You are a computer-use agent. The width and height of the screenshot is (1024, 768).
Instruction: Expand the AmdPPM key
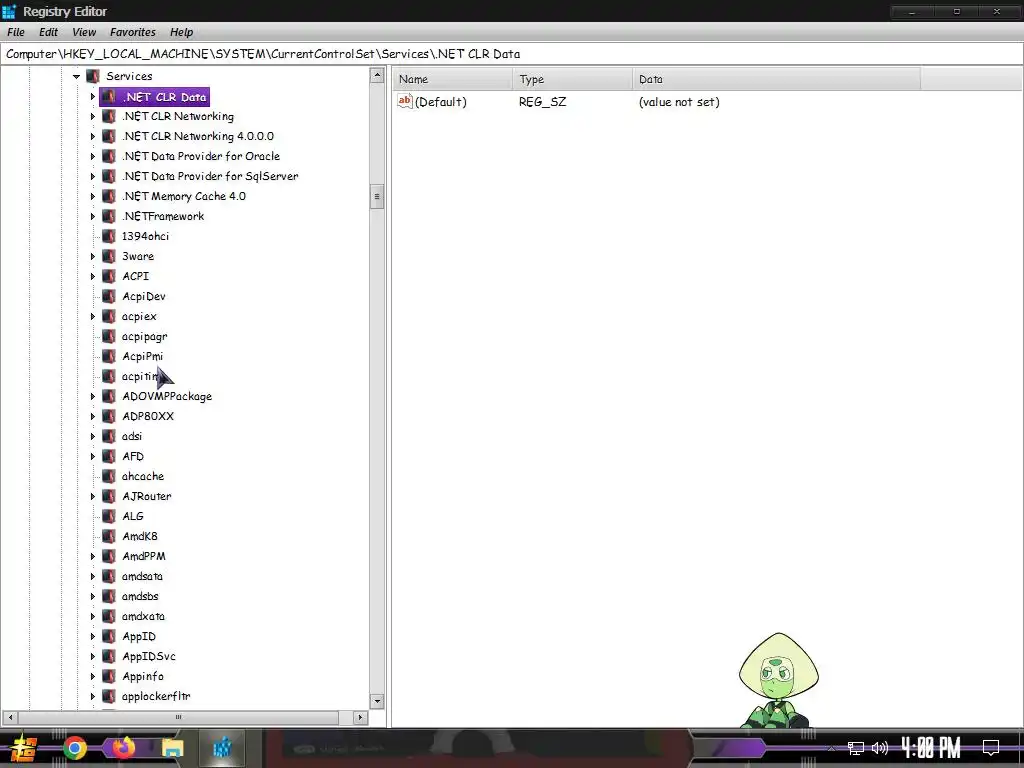[x=93, y=556]
